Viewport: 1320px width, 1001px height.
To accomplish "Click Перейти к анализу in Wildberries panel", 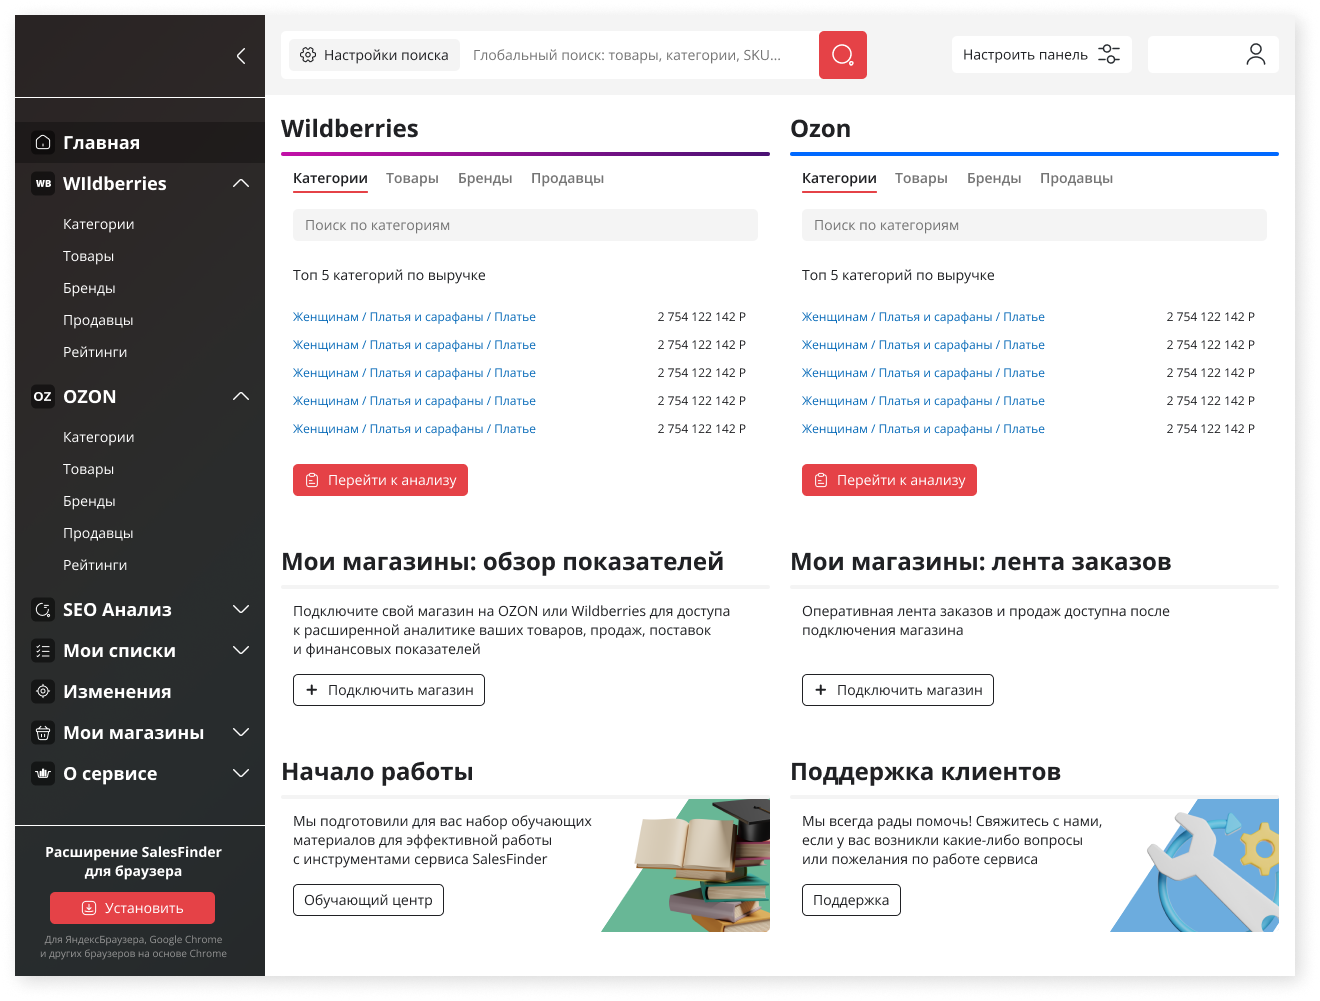I will coord(380,480).
